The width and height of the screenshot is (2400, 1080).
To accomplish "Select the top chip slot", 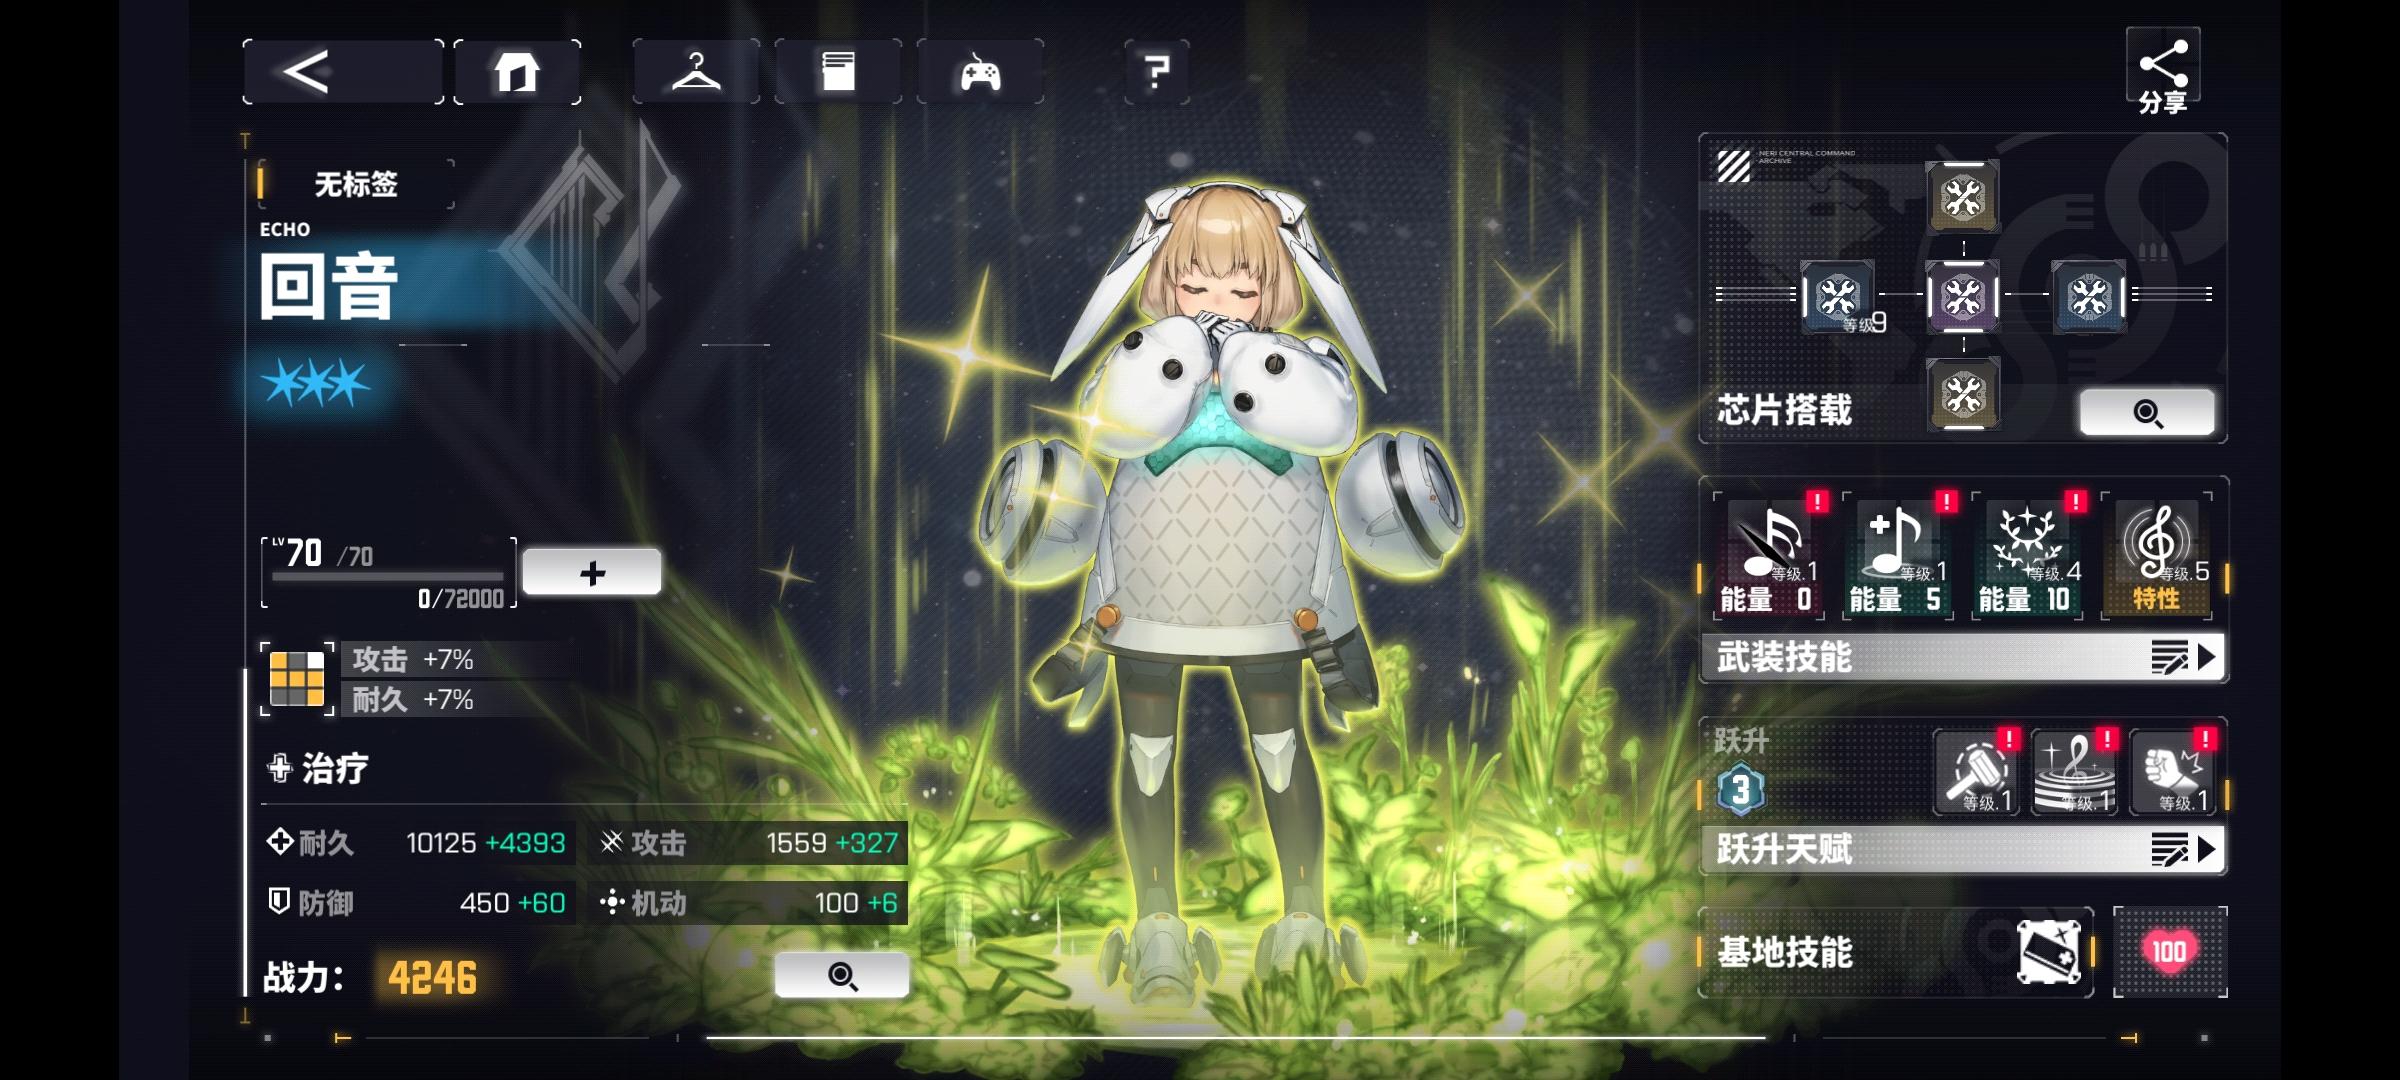I will [x=1962, y=197].
